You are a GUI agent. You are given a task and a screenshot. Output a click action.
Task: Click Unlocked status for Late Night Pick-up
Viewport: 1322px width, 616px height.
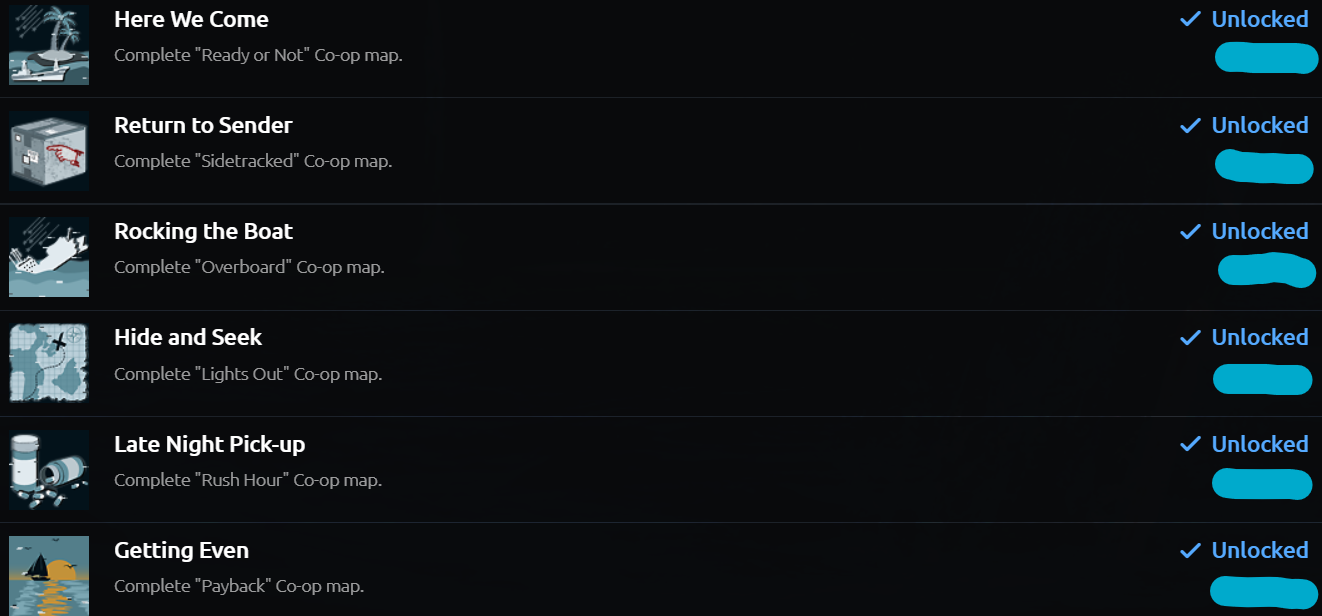[1259, 444]
